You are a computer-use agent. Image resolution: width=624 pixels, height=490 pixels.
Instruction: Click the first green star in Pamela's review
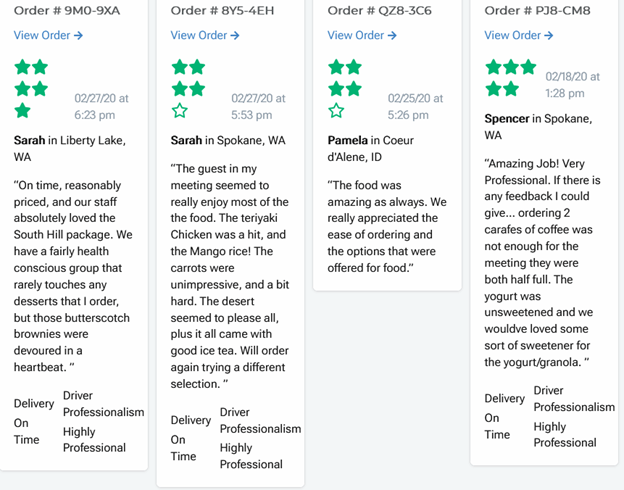336,67
